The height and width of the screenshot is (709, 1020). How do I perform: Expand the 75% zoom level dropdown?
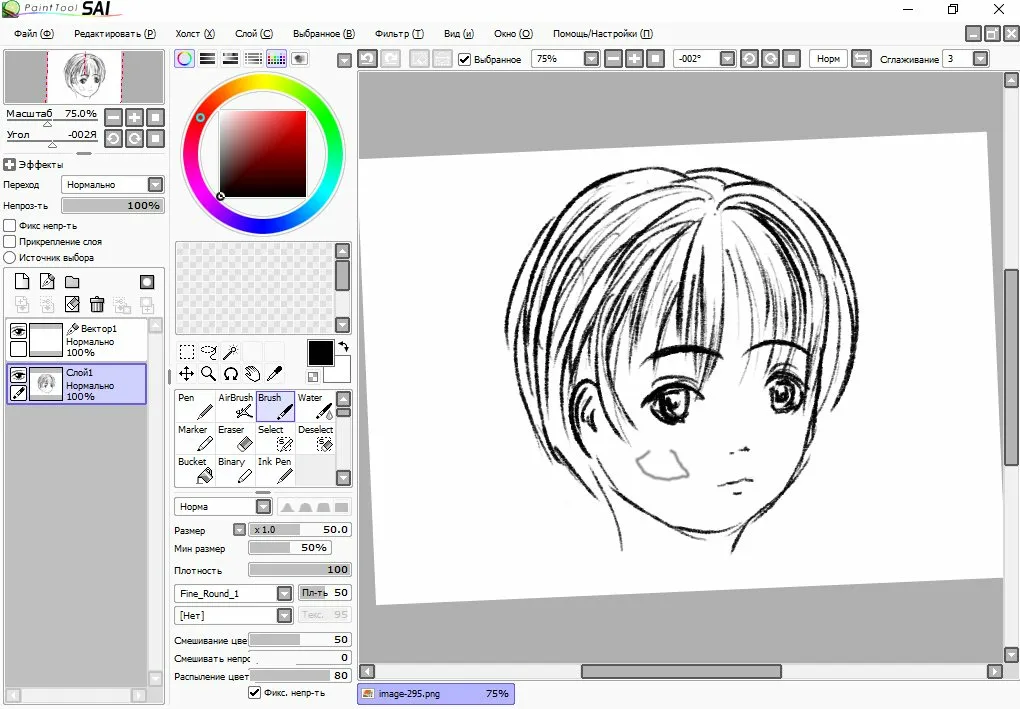591,59
